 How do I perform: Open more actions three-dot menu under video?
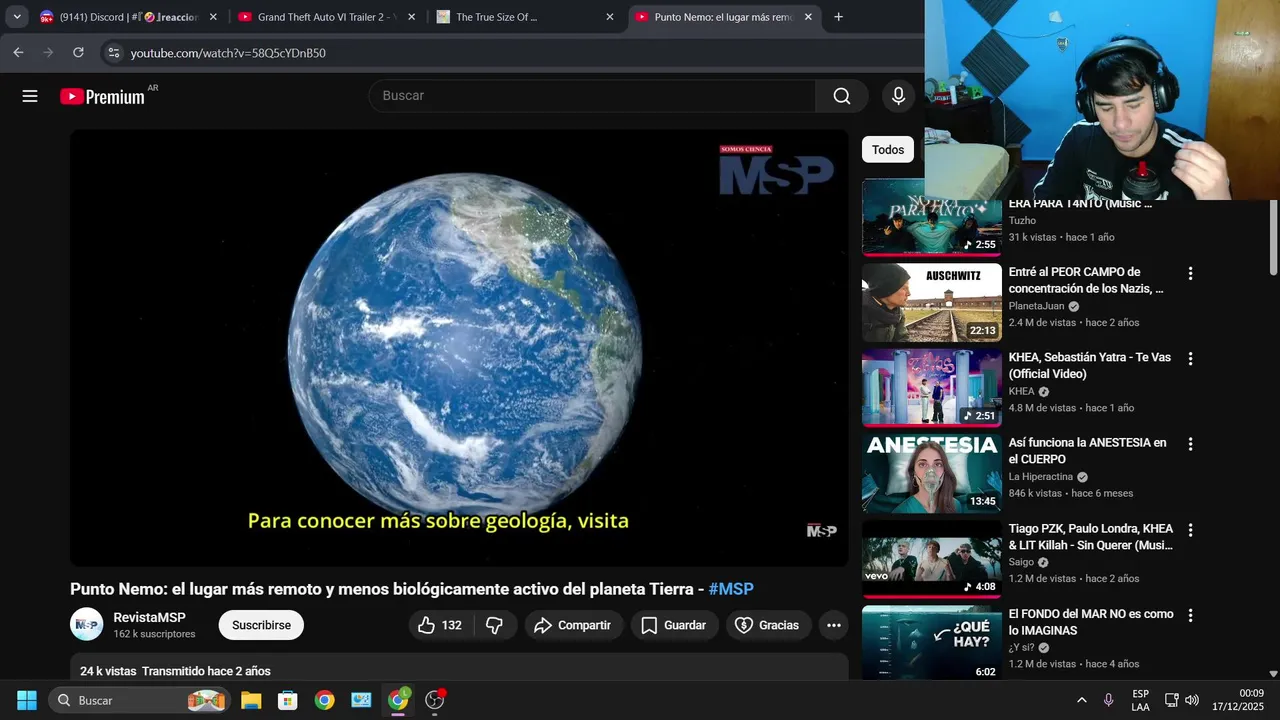coord(834,625)
